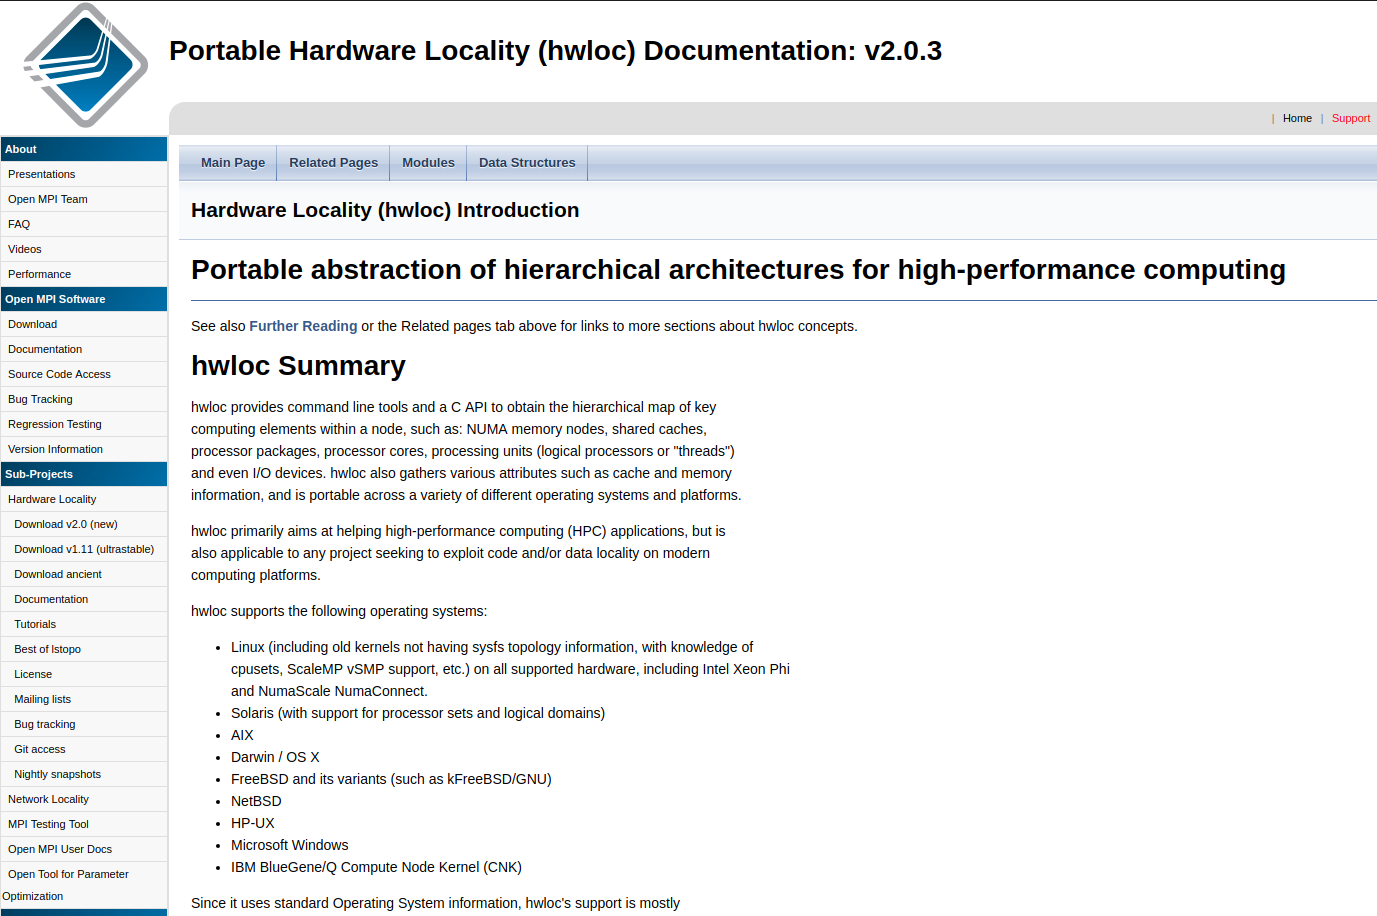Click the Darwin / OS X list item
This screenshot has width=1377, height=916.
tap(275, 757)
